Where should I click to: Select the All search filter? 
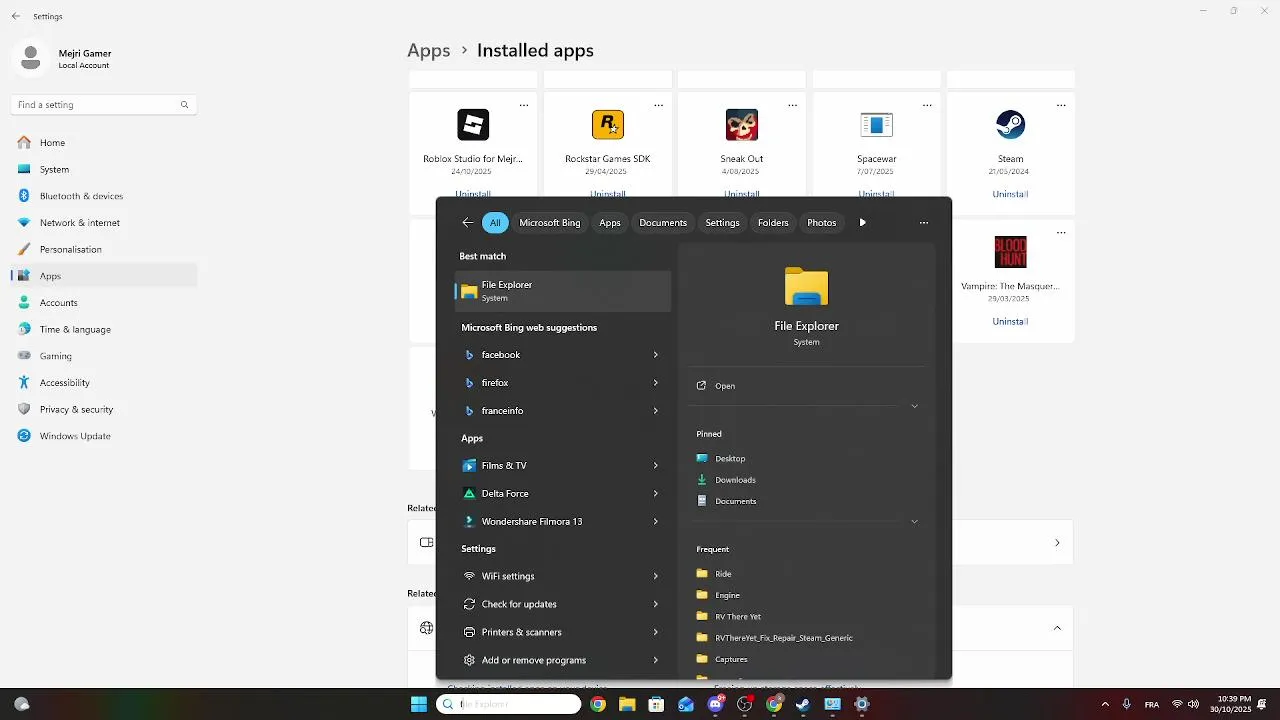[495, 223]
